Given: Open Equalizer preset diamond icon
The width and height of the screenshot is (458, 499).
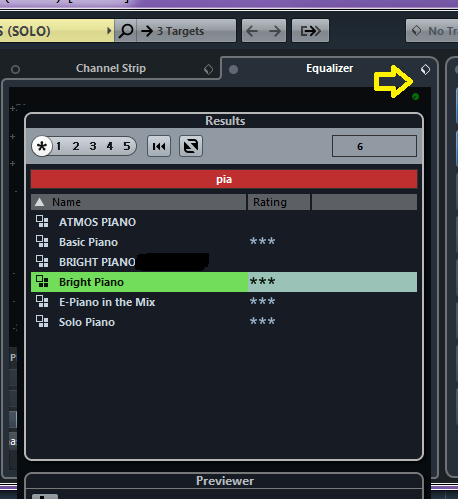Looking at the screenshot, I should coord(425,69).
